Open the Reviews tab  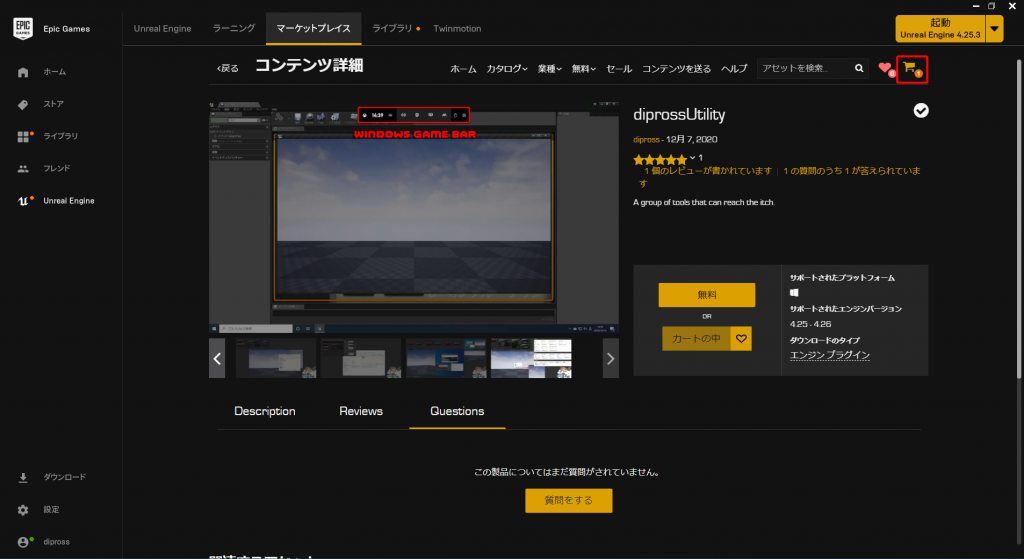(360, 411)
